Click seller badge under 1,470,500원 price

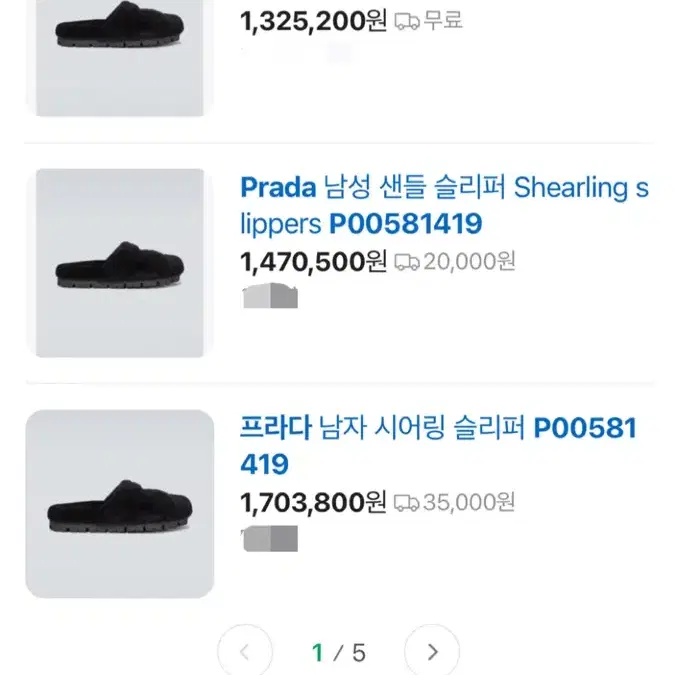click(270, 296)
